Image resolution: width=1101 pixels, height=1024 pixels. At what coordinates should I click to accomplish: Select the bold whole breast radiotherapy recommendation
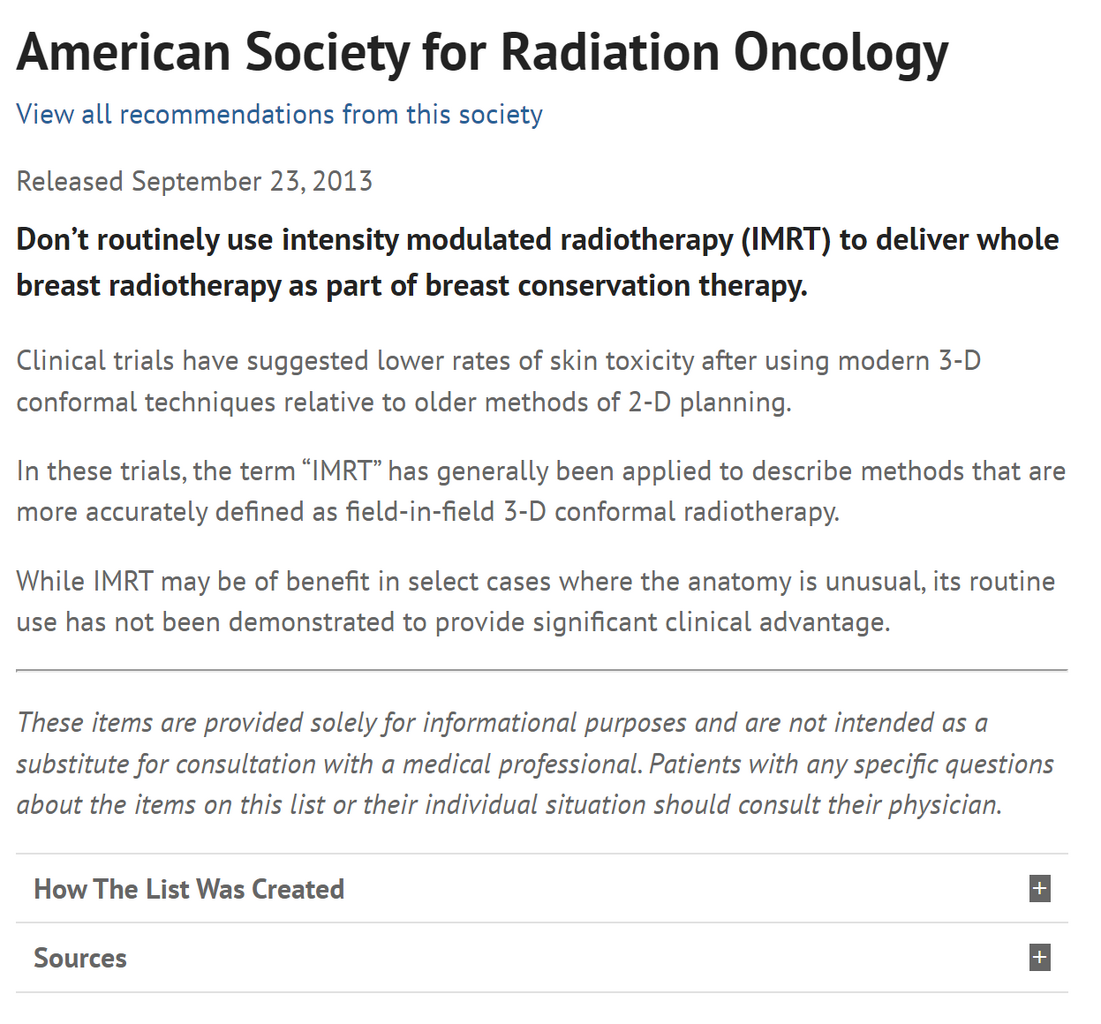(x=537, y=263)
